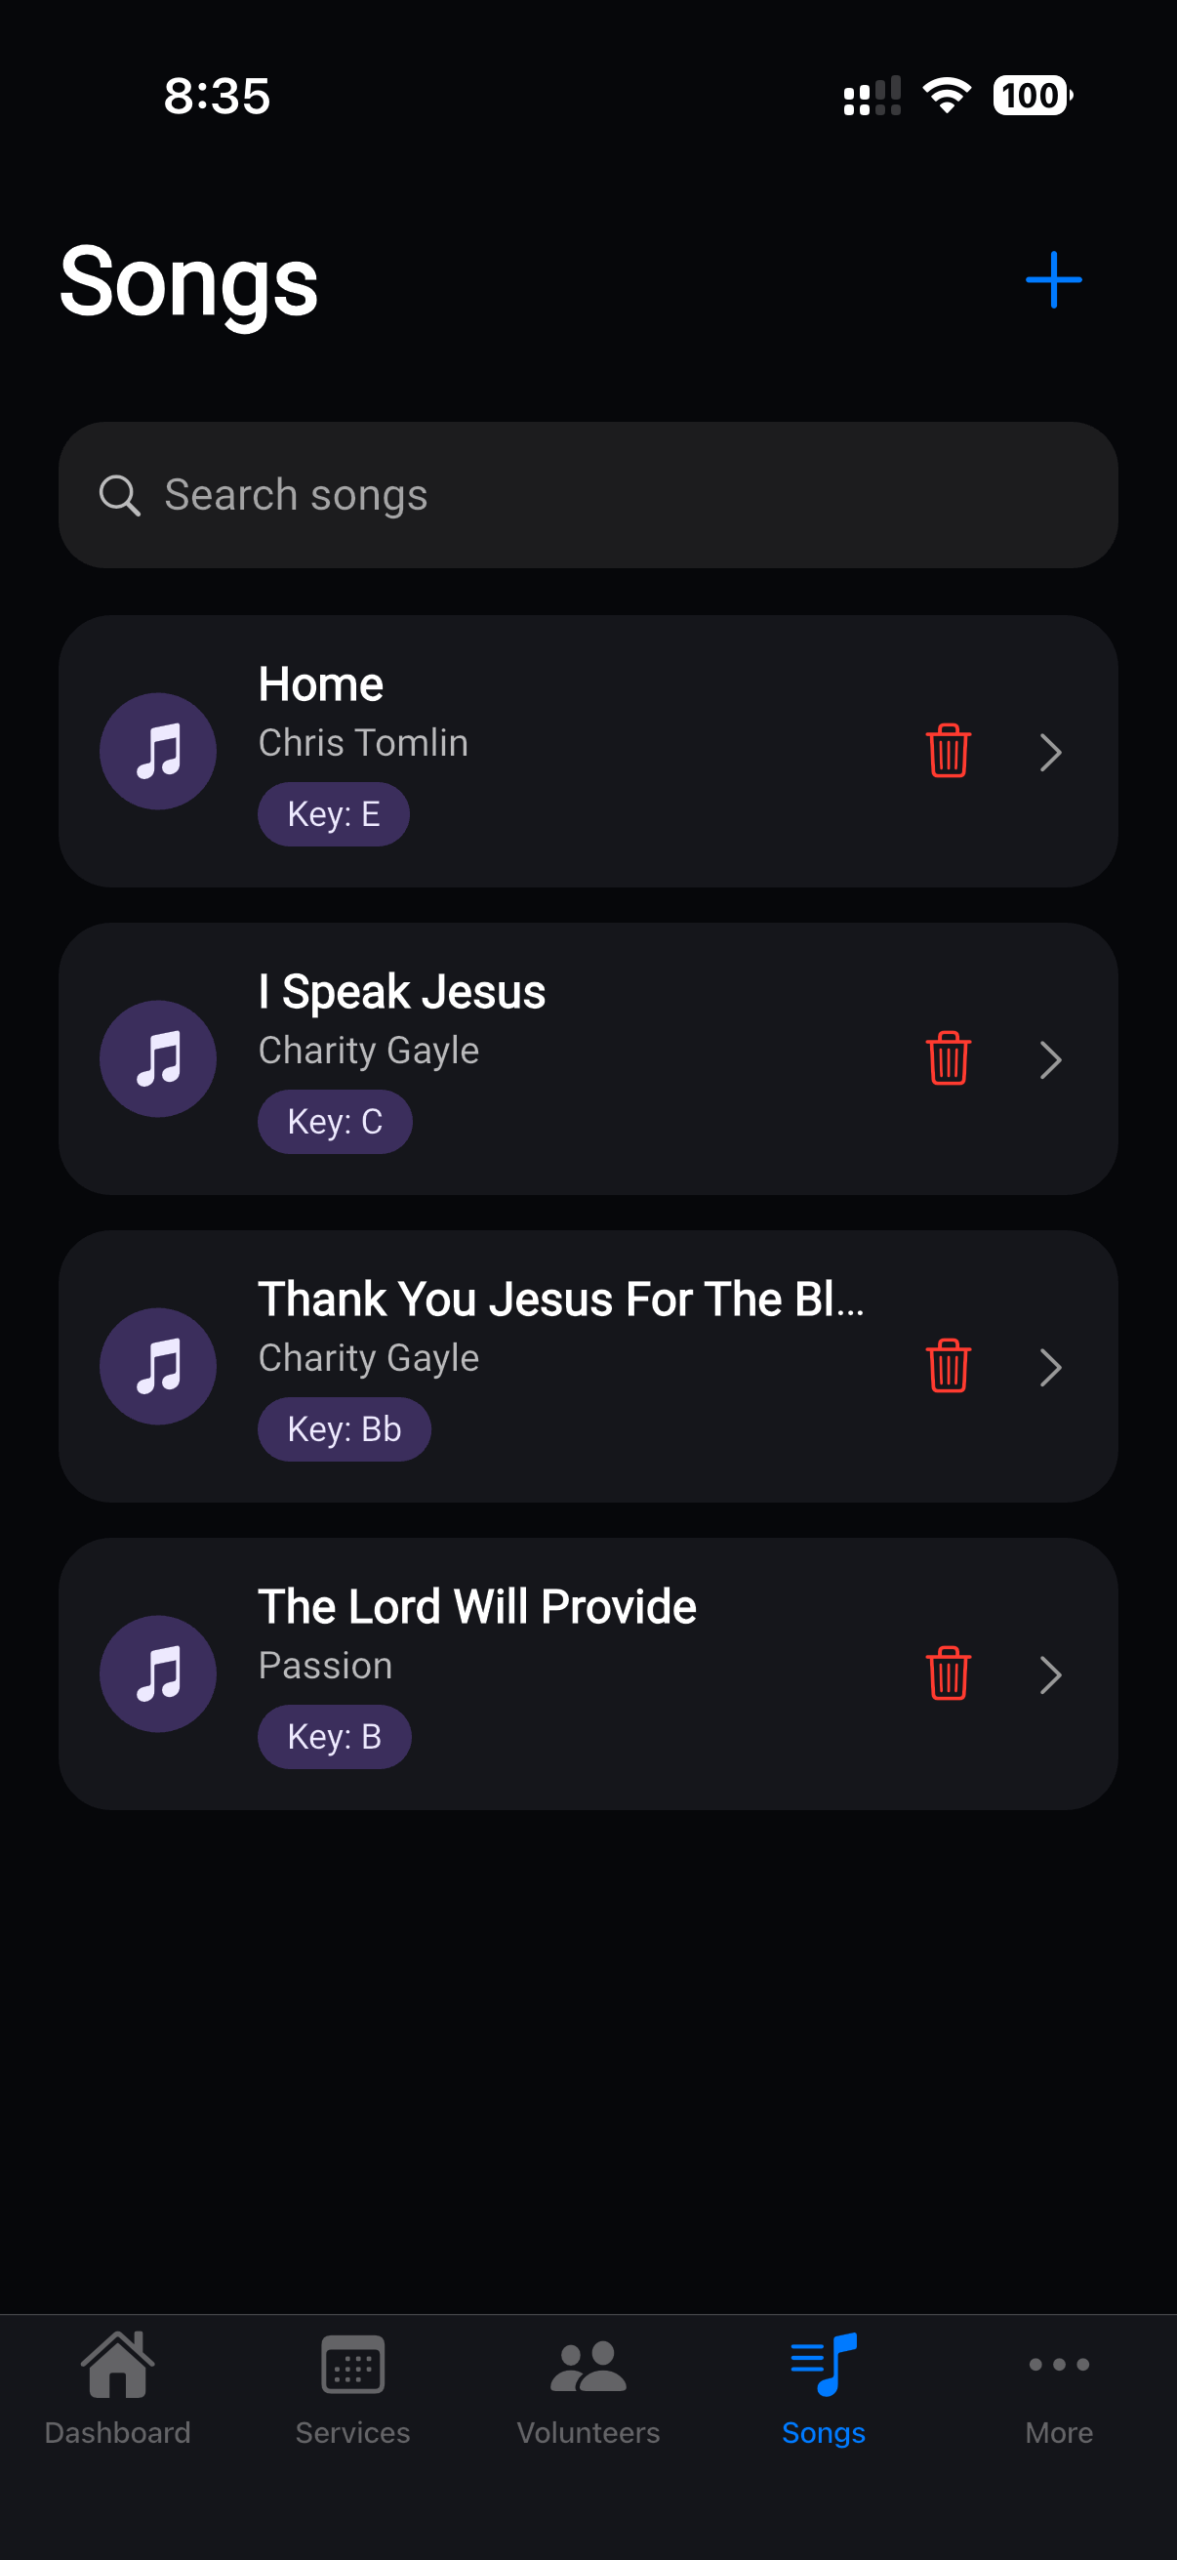Tap the plus icon to add a song

1053,280
